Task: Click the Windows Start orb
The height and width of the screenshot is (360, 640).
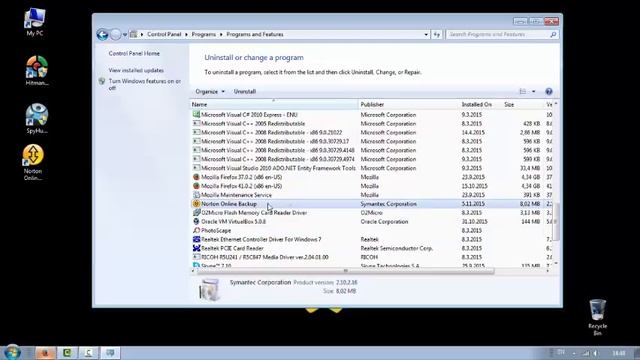Action: click(12, 353)
